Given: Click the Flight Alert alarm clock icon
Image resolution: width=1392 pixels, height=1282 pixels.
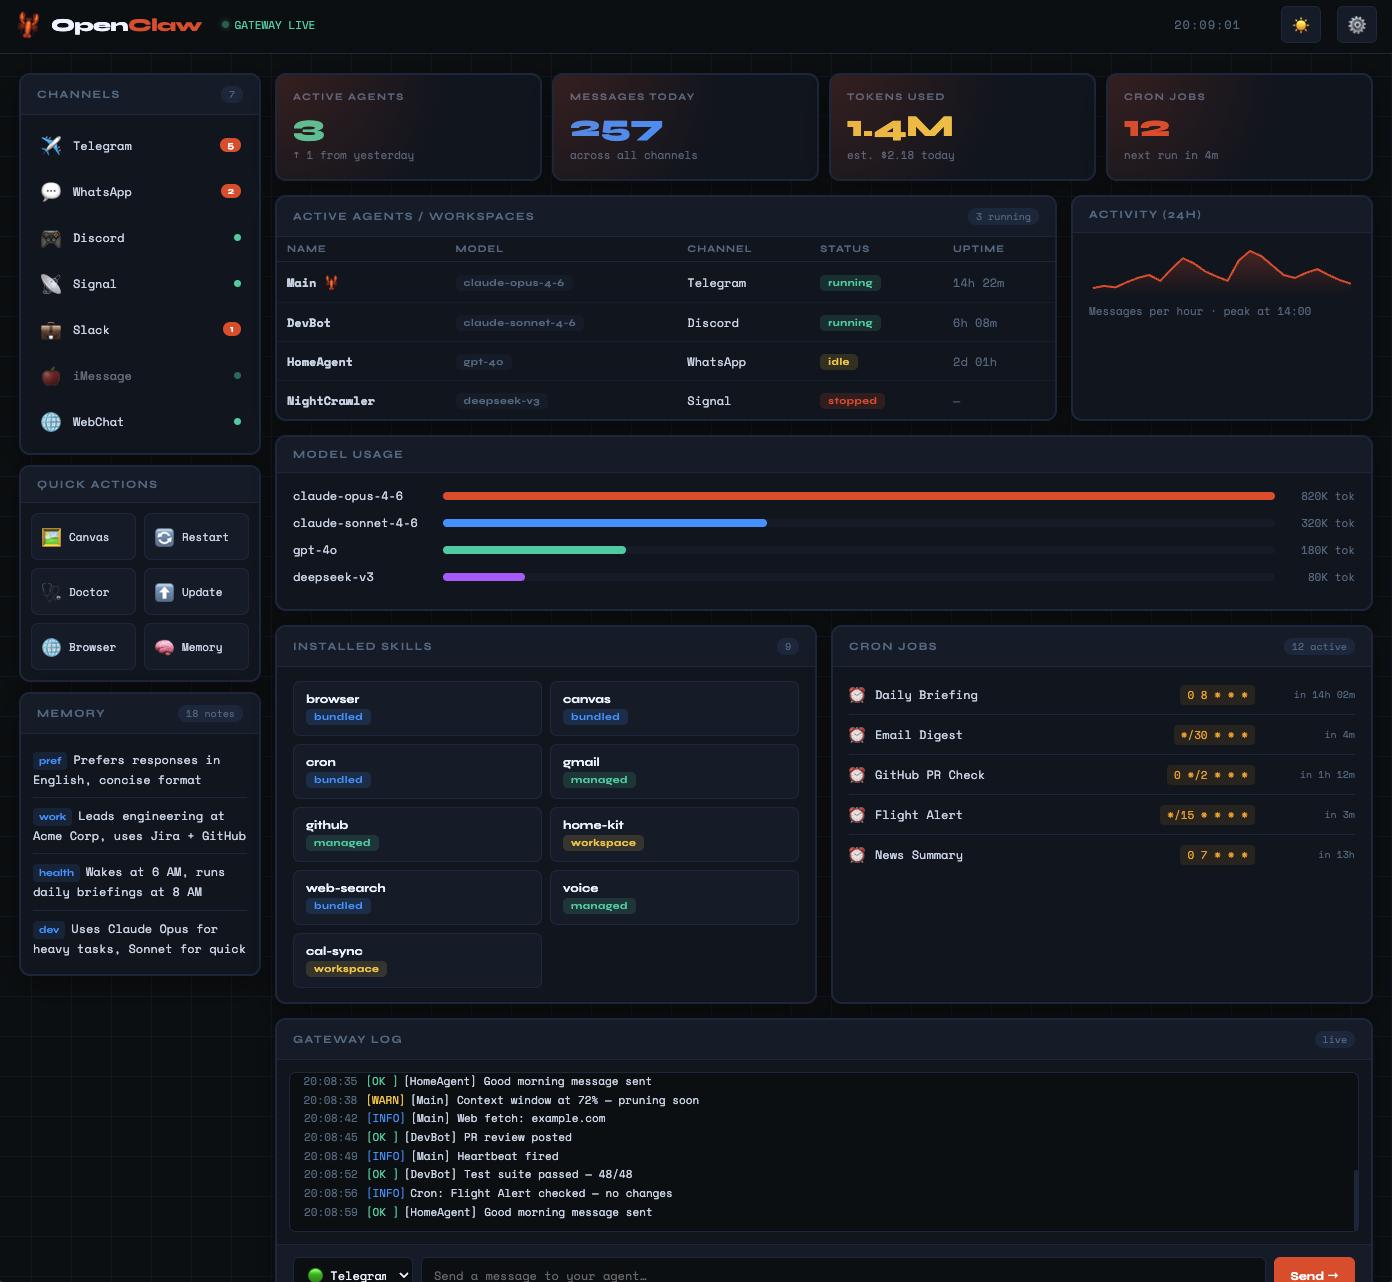Looking at the screenshot, I should point(857,815).
